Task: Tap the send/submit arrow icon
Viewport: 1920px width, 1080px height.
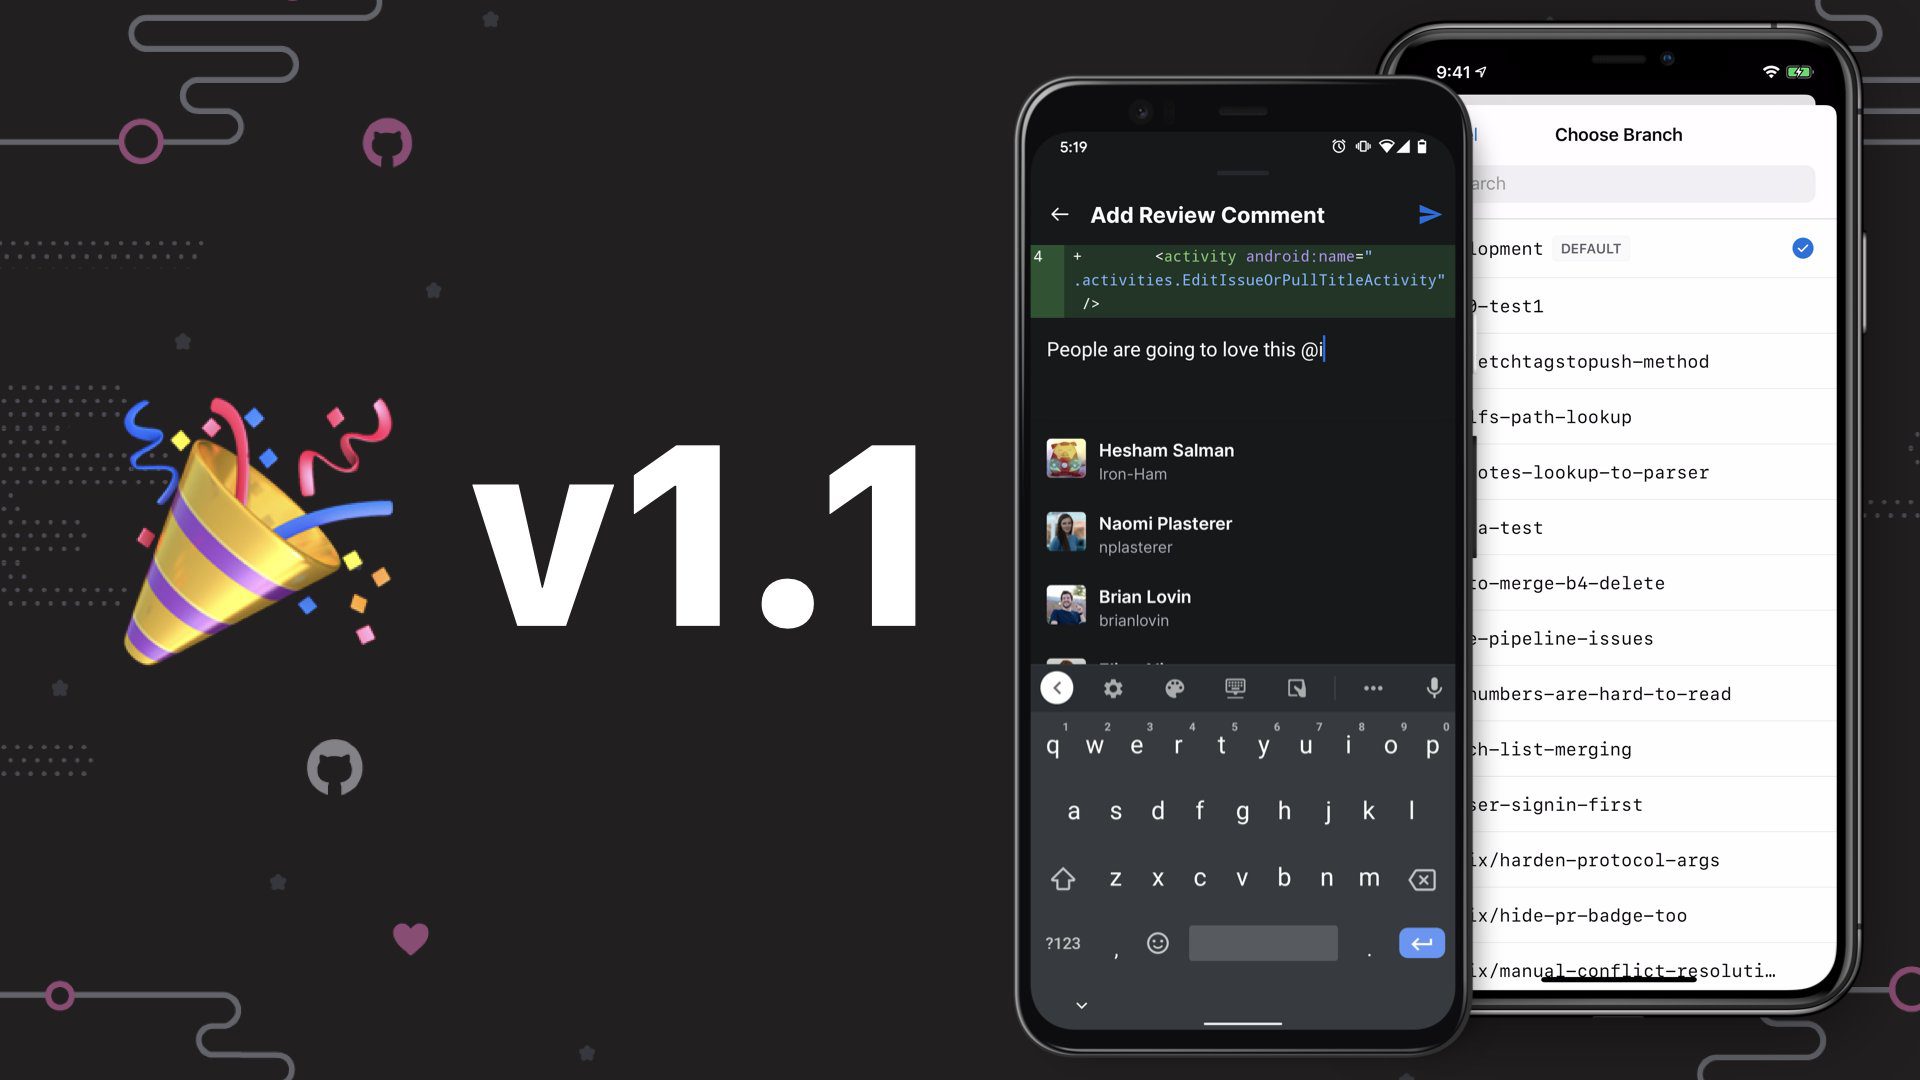Action: click(x=1428, y=214)
